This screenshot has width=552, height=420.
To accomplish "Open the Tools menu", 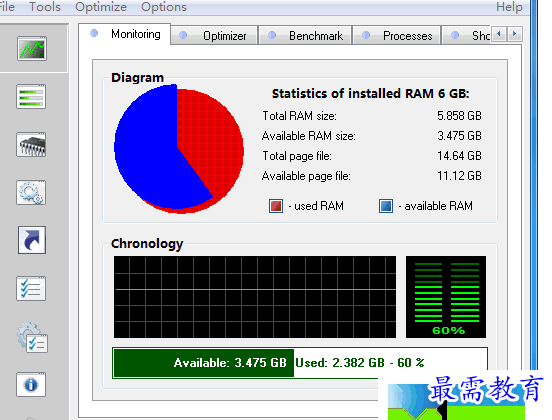I will 45,7.
